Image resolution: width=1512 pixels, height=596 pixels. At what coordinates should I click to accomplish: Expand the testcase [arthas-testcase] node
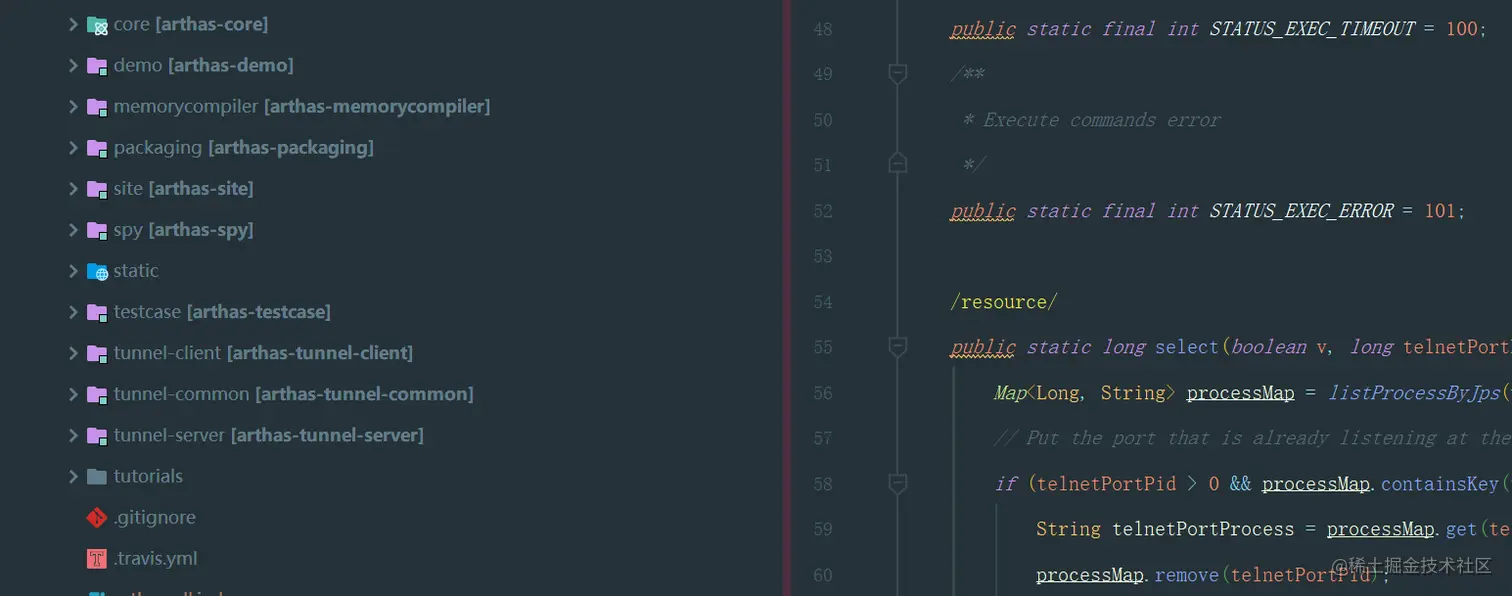[73, 311]
